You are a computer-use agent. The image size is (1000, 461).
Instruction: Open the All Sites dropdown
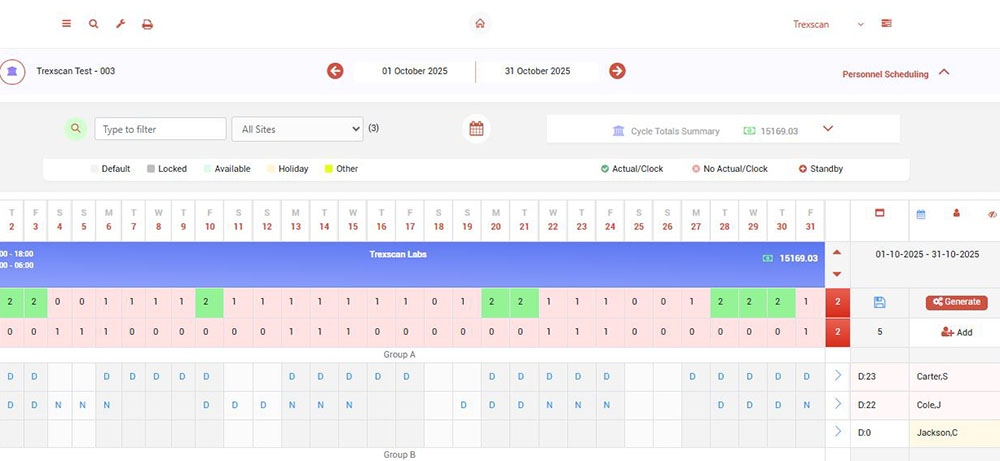pos(297,129)
